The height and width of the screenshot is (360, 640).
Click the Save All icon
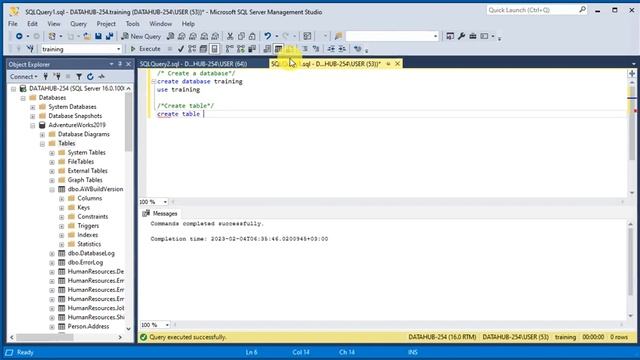(109, 36)
